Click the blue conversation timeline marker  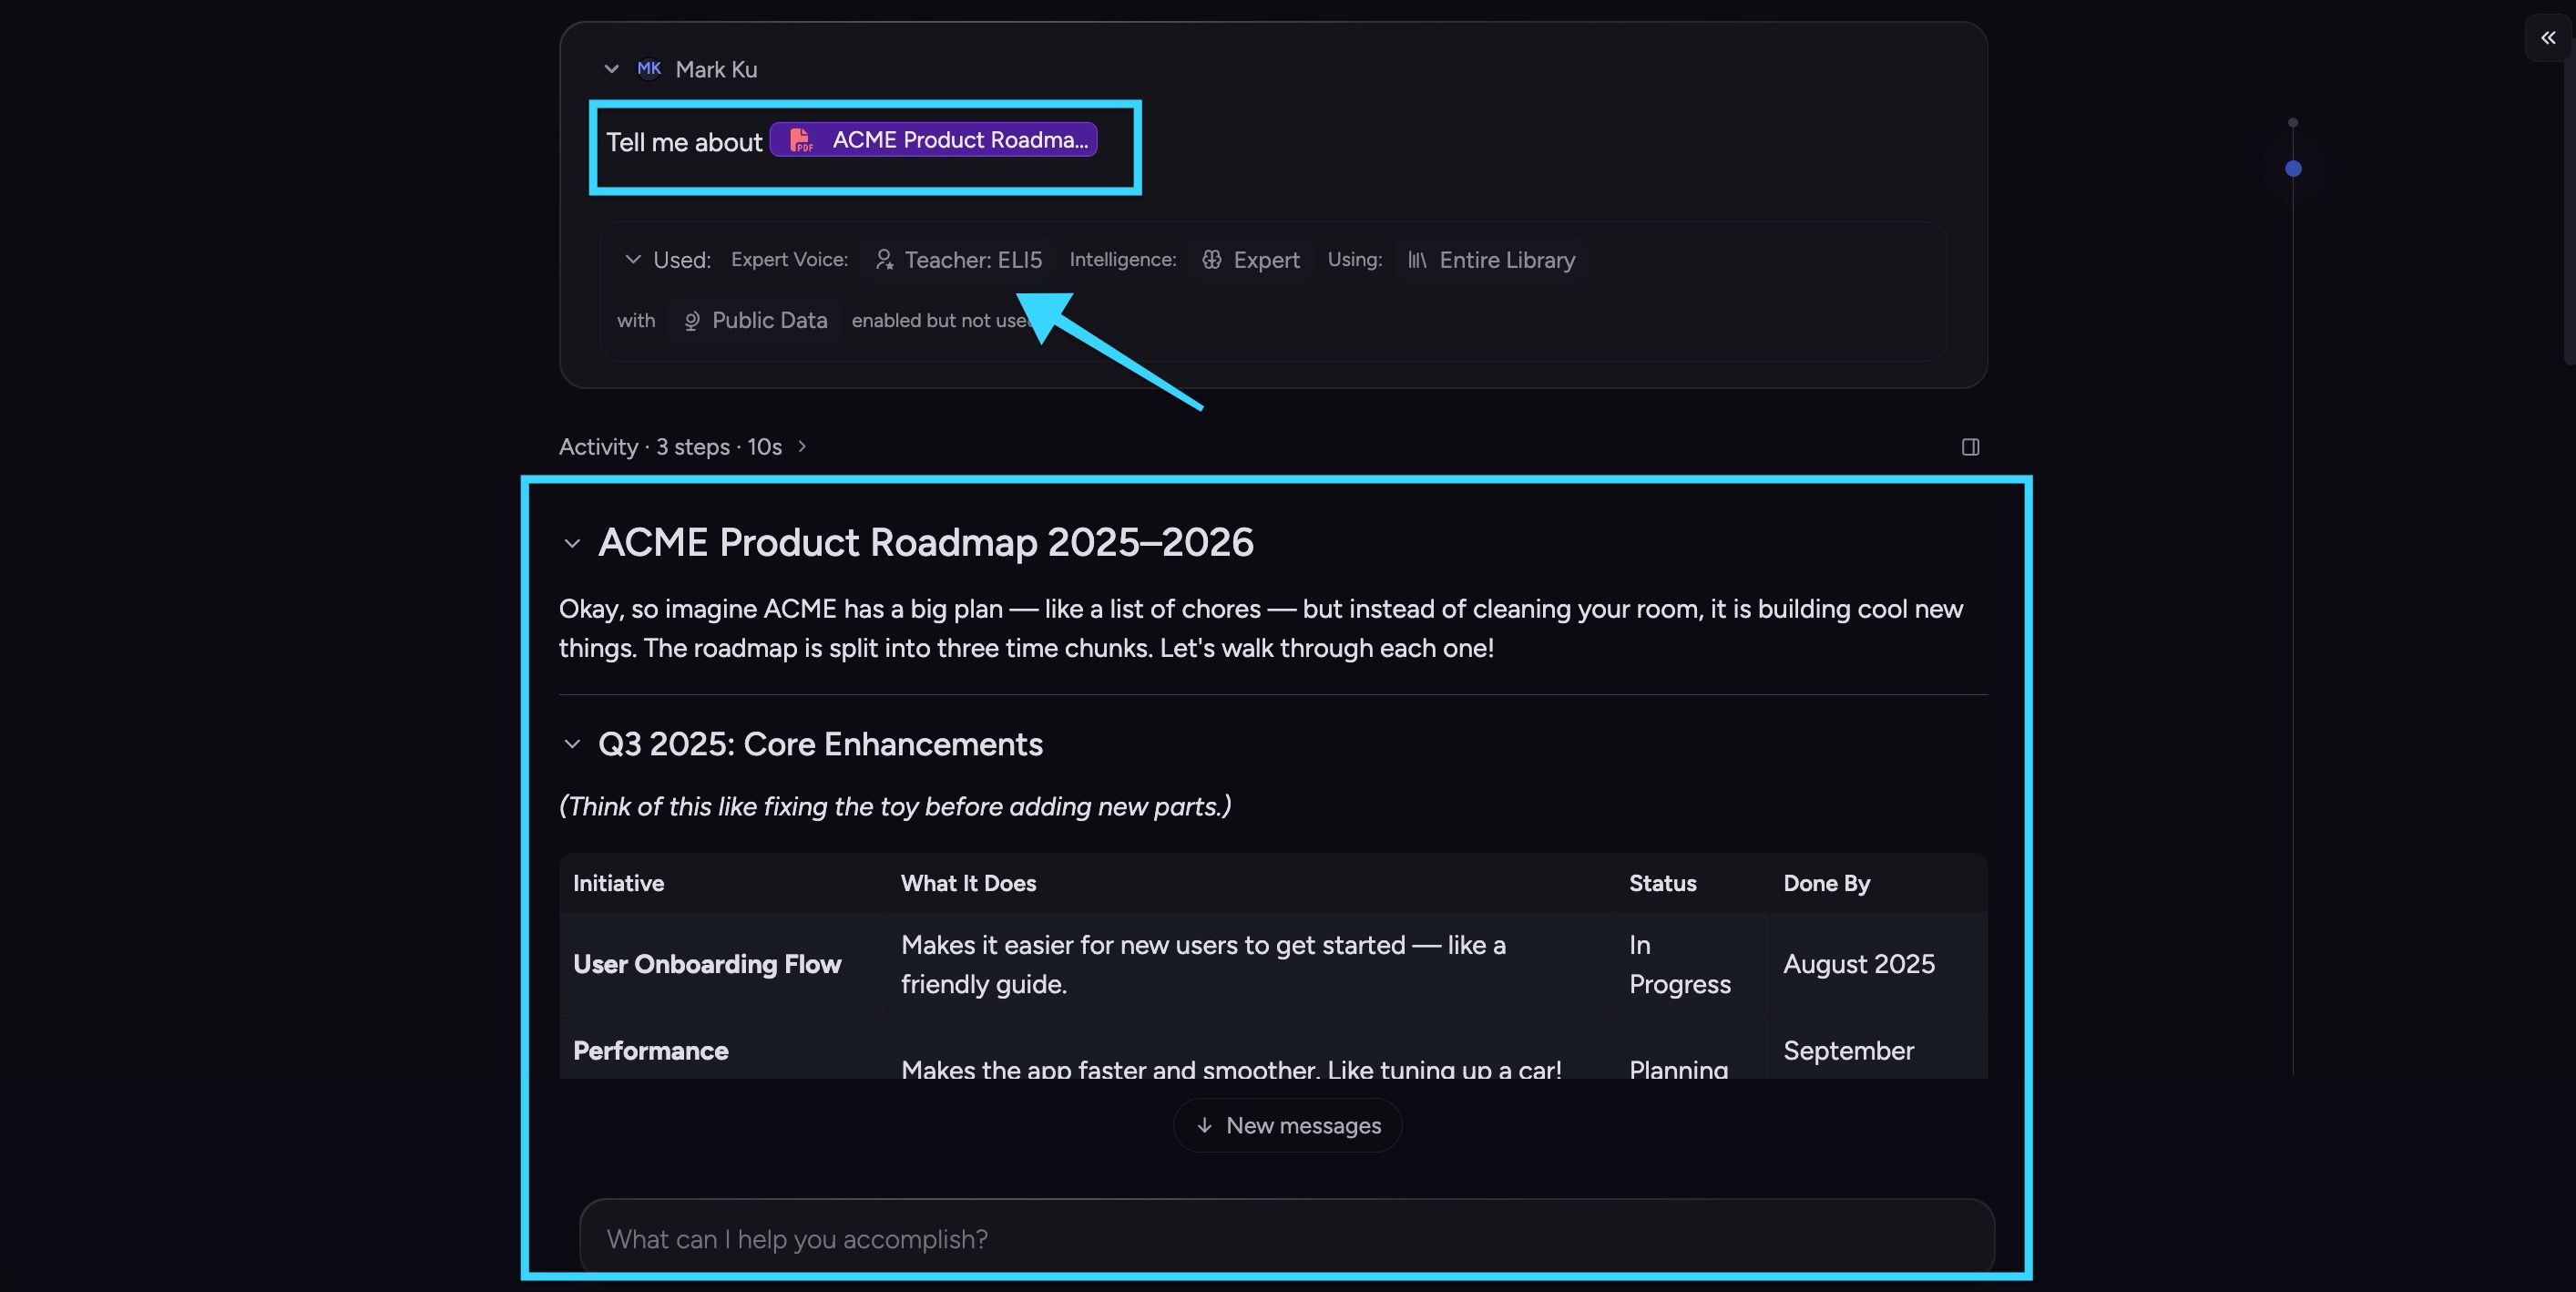2293,169
